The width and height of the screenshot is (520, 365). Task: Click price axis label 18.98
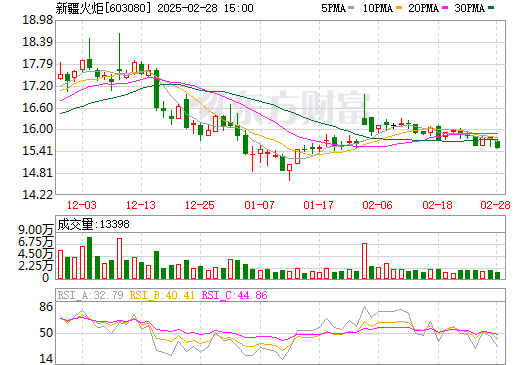click(37, 20)
